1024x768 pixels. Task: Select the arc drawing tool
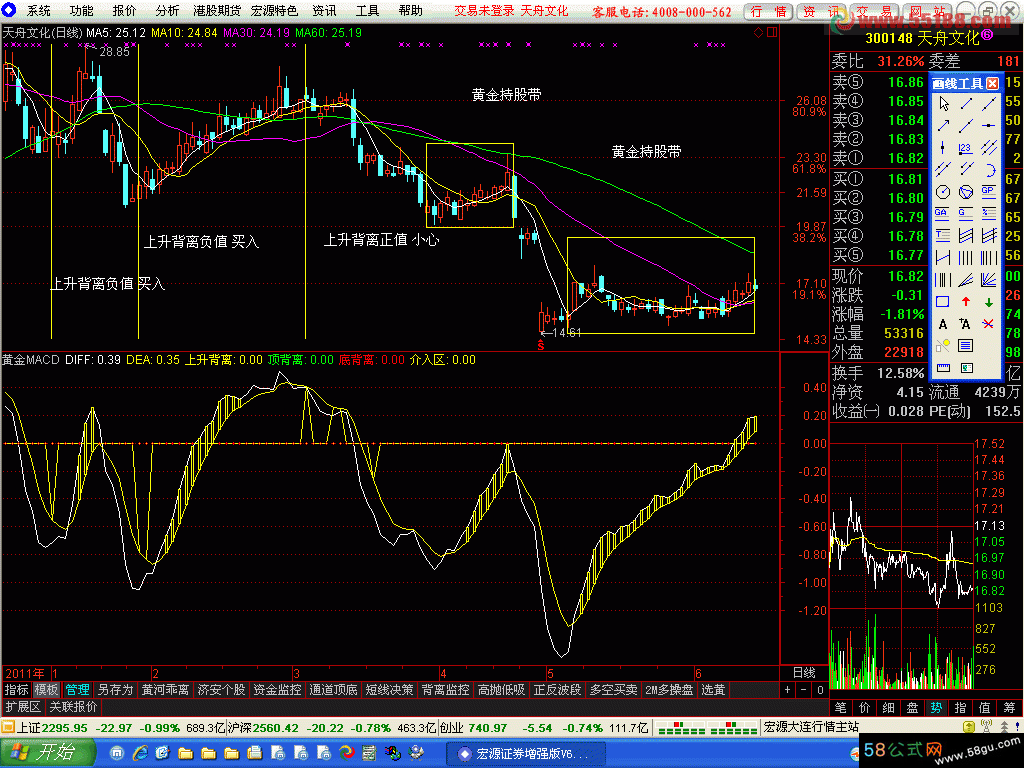click(x=988, y=169)
